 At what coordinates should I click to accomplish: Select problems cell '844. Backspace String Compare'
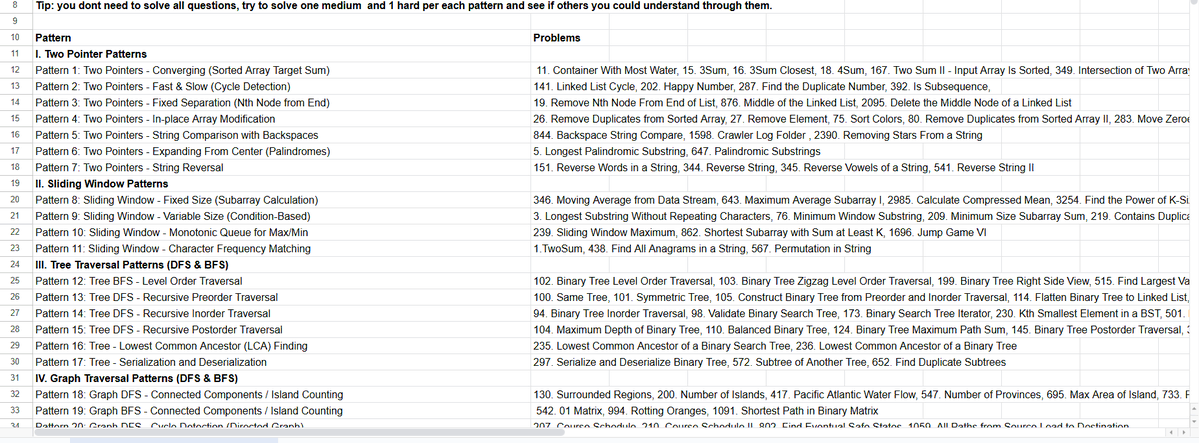coord(758,135)
